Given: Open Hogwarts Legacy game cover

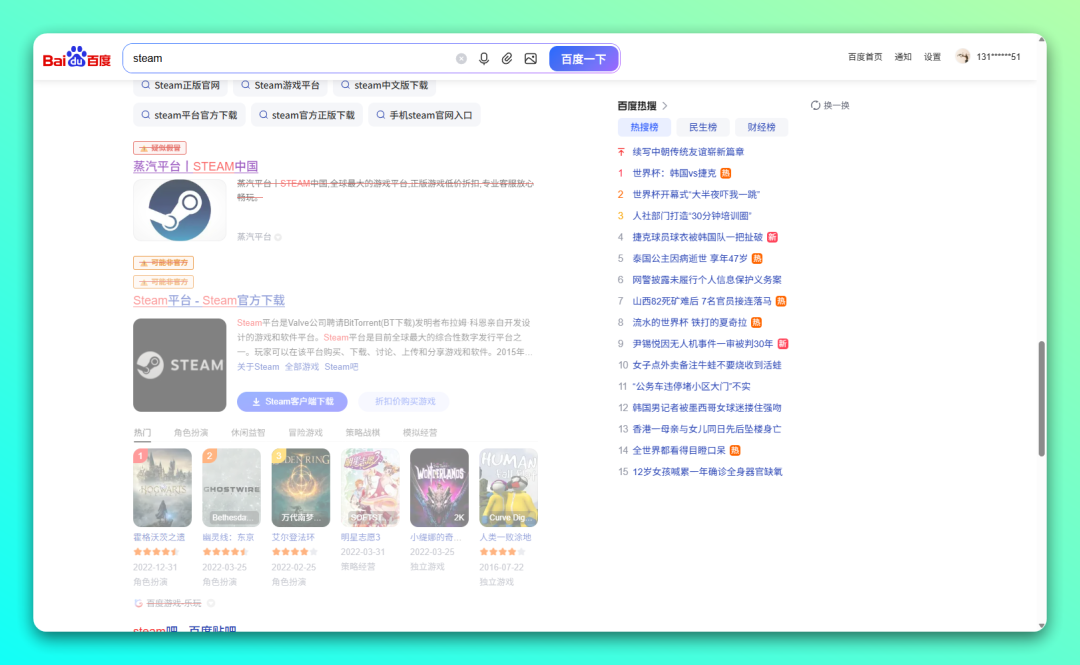Looking at the screenshot, I should (x=163, y=488).
